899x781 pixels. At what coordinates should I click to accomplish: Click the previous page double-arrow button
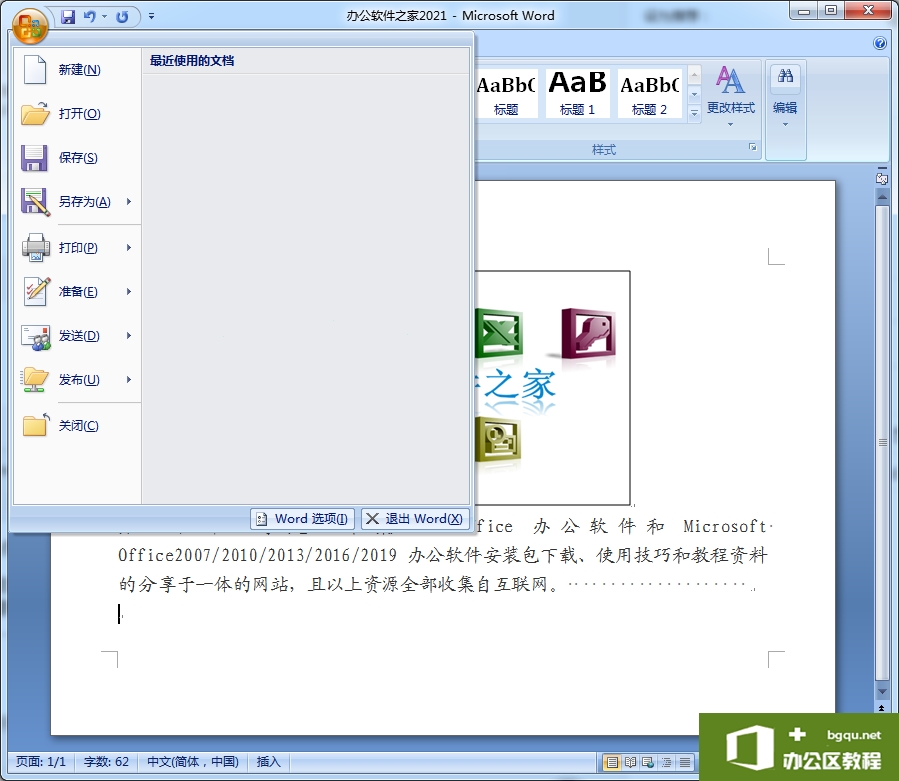882,708
